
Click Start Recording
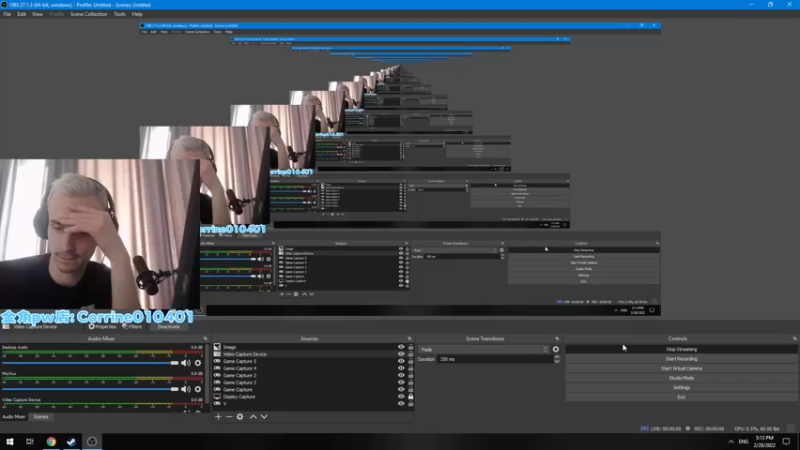tap(681, 359)
